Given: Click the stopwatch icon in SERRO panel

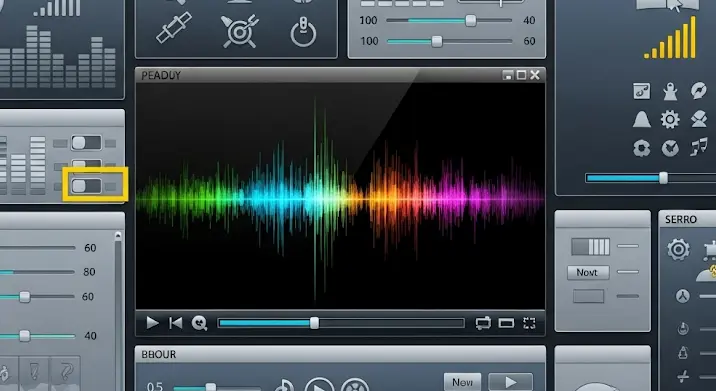Looking at the screenshot, I should 683,328.
